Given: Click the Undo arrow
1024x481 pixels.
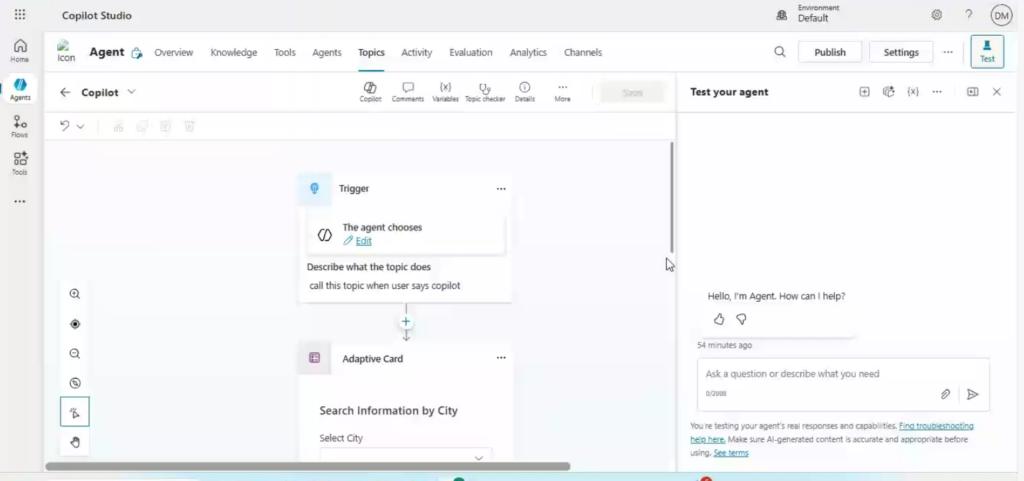Looking at the screenshot, I should 65,126.
